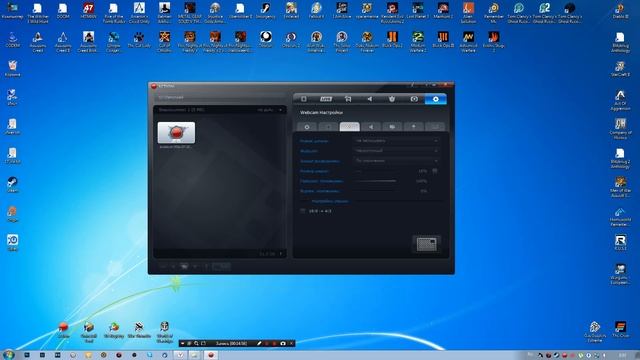Select the speaker audio settings sub-tab
The height and width of the screenshot is (360, 640).
tap(371, 127)
